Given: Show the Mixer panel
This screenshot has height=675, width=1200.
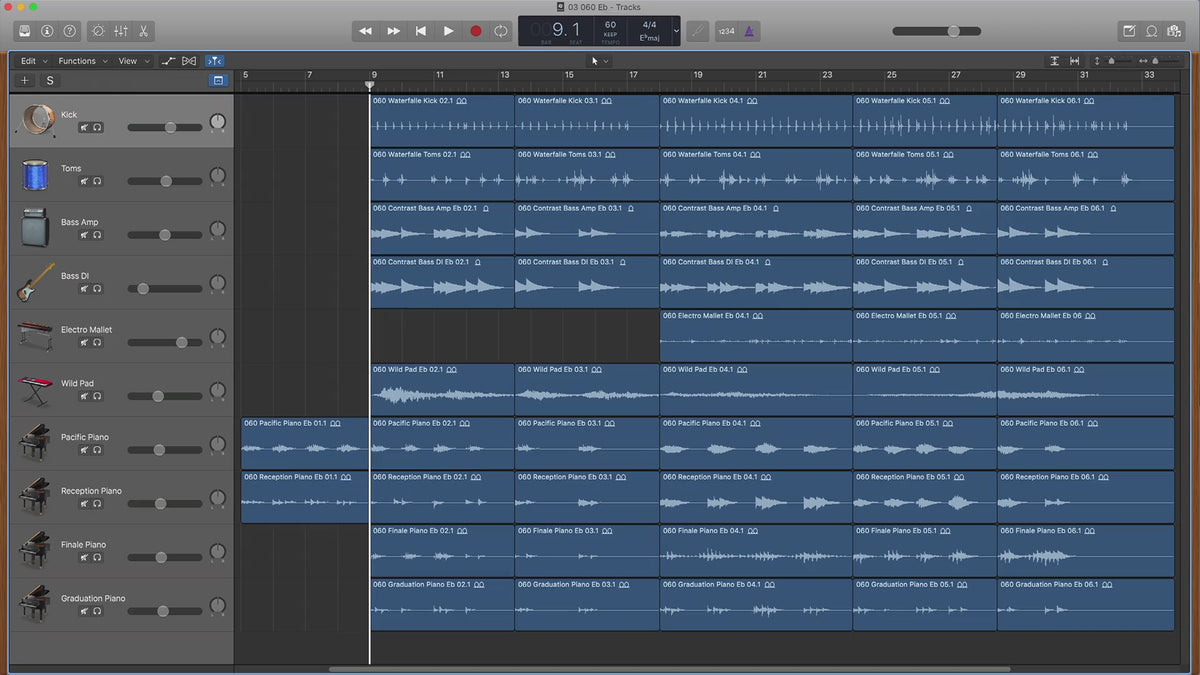Looking at the screenshot, I should click(x=121, y=31).
